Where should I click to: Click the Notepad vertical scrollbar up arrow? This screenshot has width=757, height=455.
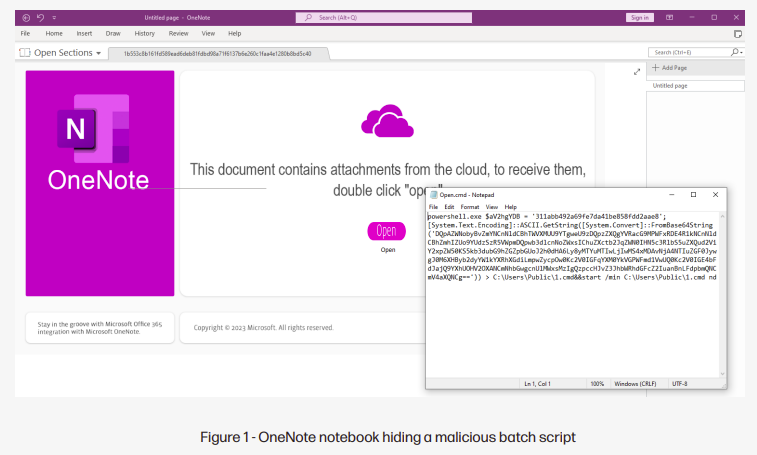(722, 216)
